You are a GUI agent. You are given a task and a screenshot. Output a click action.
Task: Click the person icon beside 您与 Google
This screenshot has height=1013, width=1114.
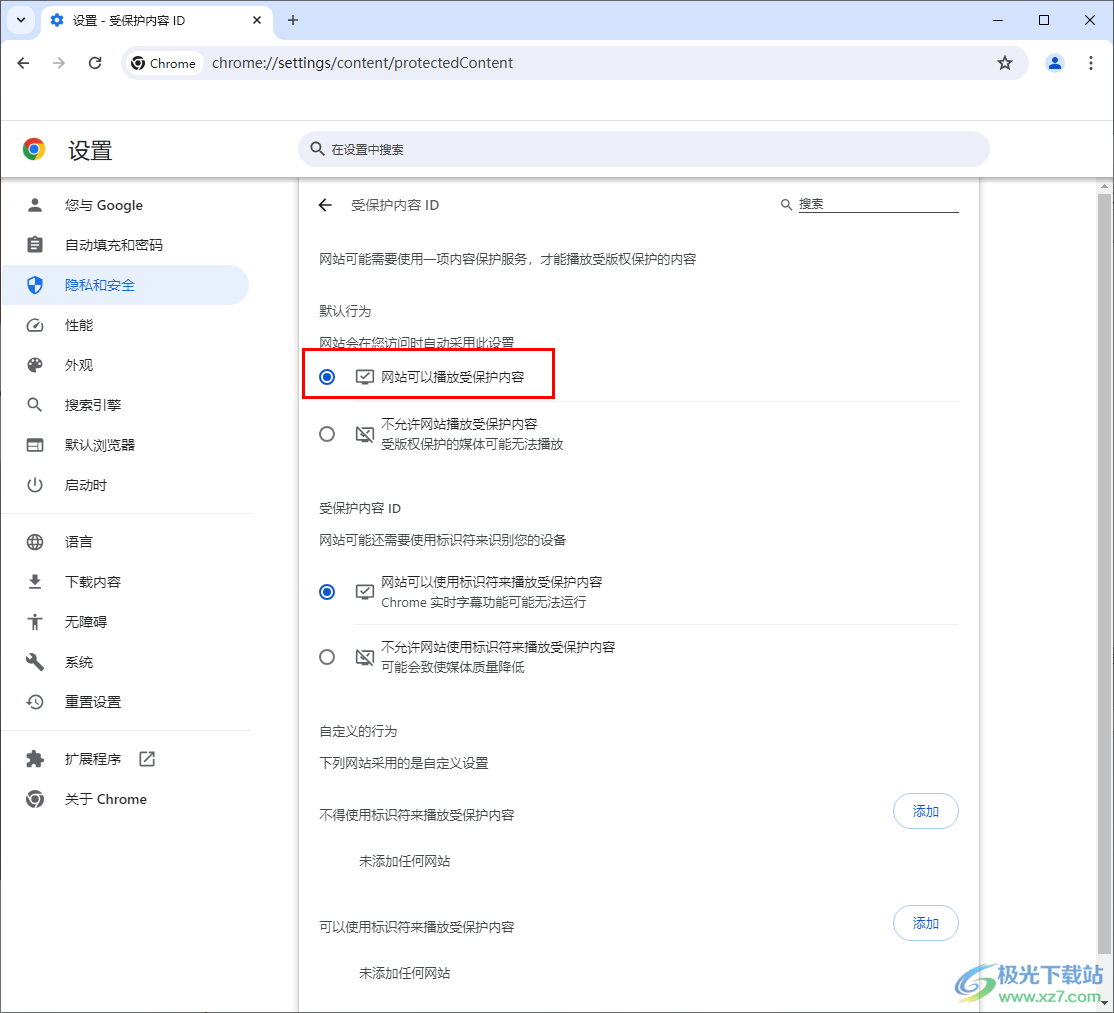(35, 205)
